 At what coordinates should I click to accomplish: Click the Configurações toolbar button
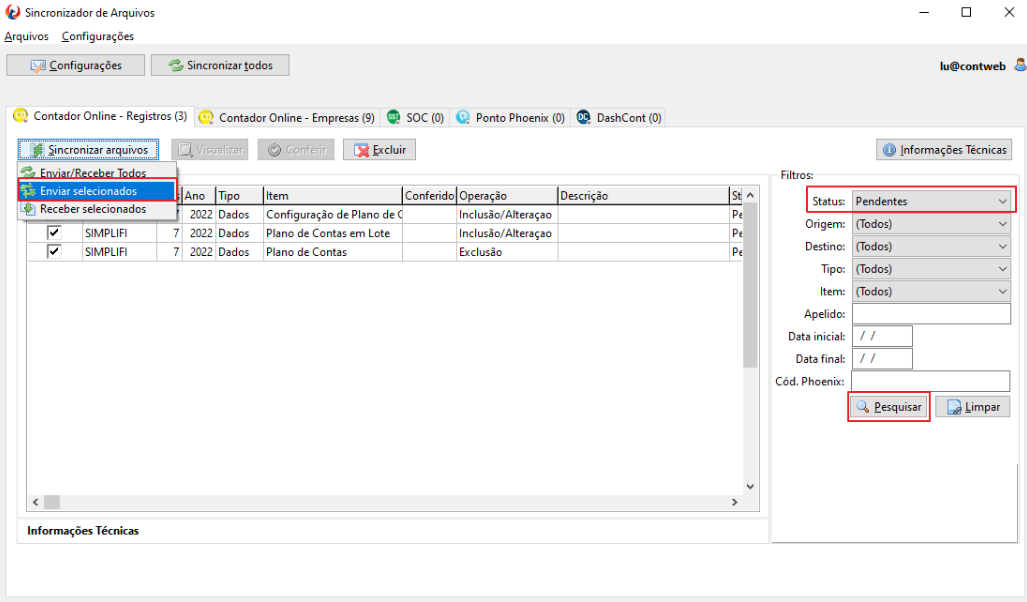click(75, 66)
